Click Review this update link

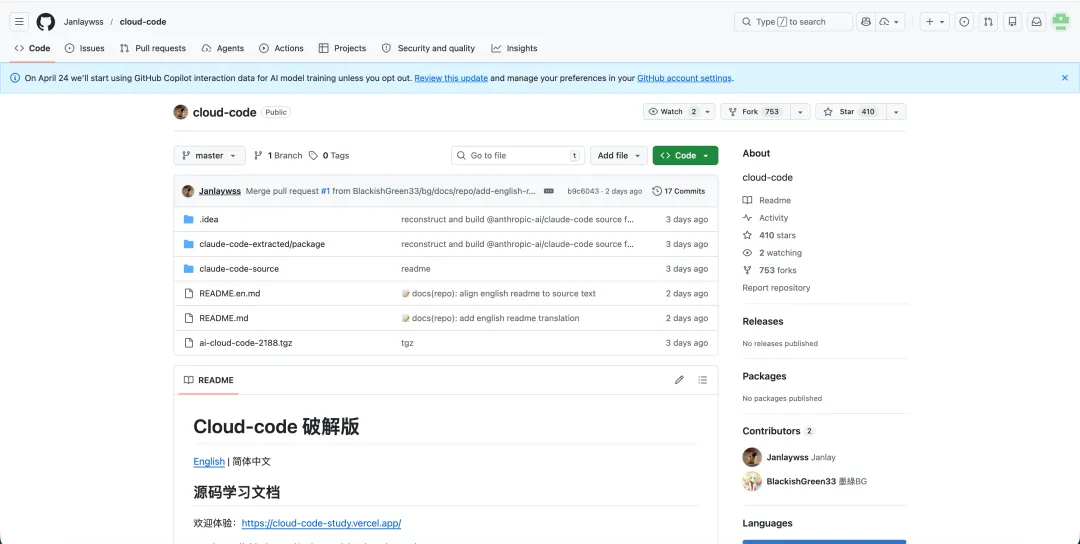451,78
